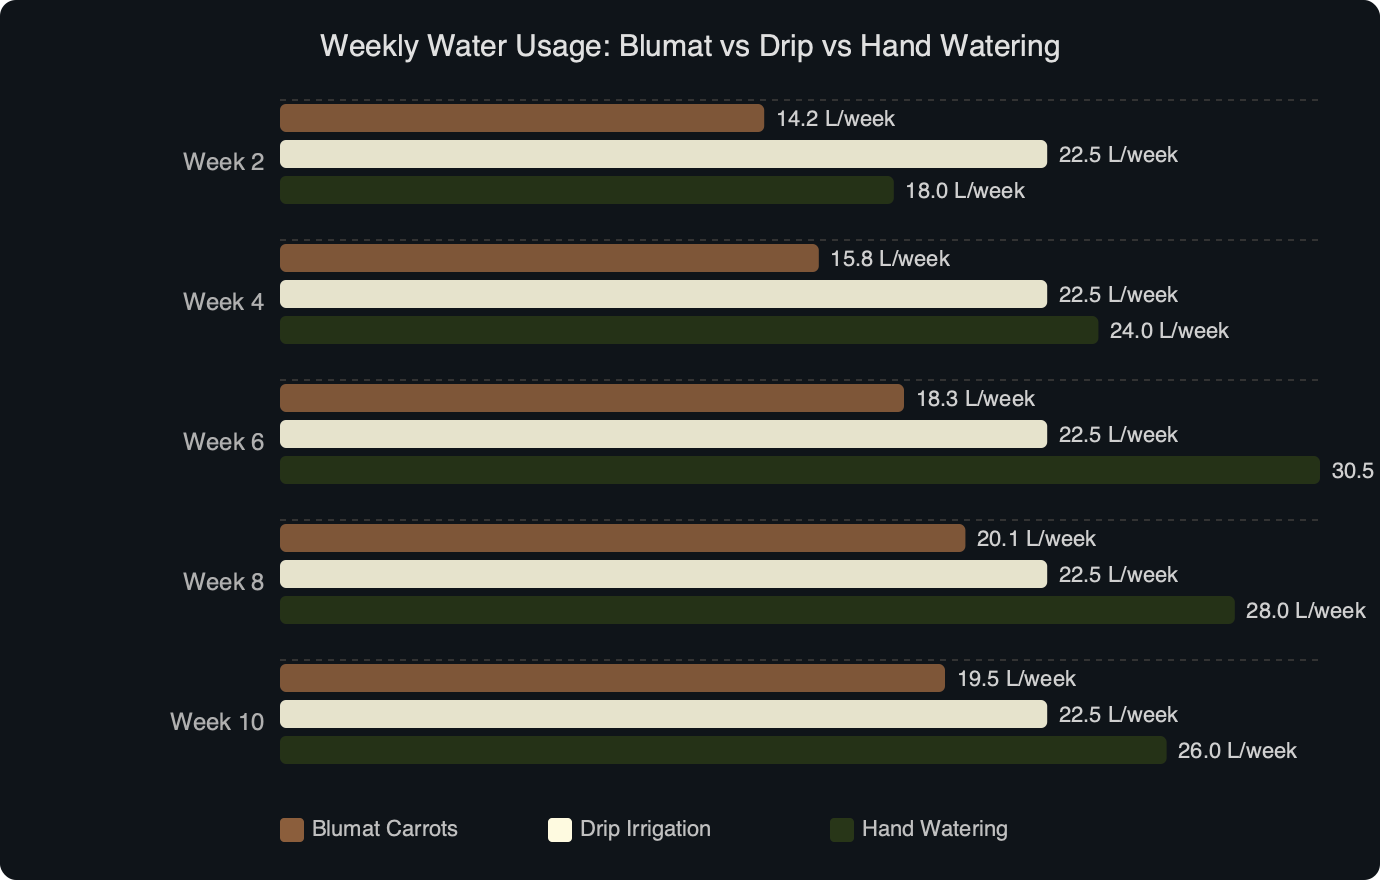Image resolution: width=1380 pixels, height=880 pixels.
Task: Toggle the Drip Irrigation legend label
Action: point(645,829)
